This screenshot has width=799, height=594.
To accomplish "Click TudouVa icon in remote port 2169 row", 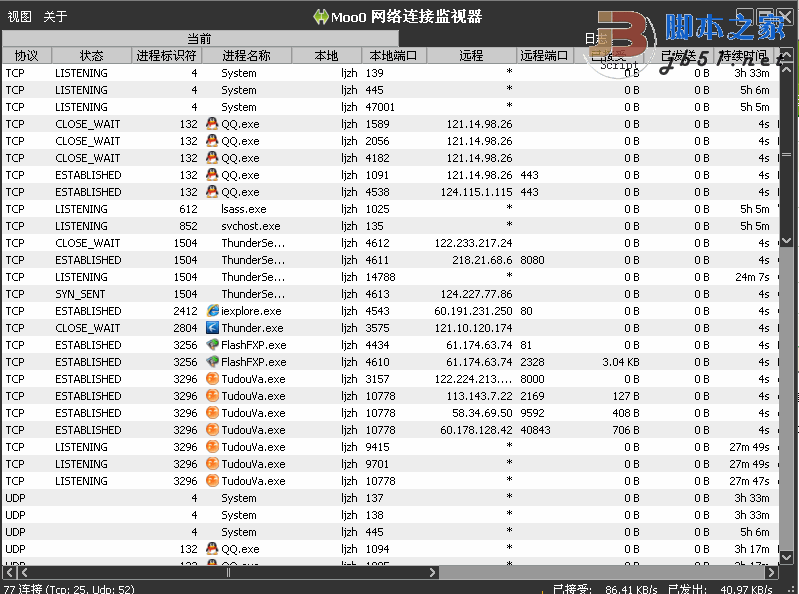I will (212, 396).
